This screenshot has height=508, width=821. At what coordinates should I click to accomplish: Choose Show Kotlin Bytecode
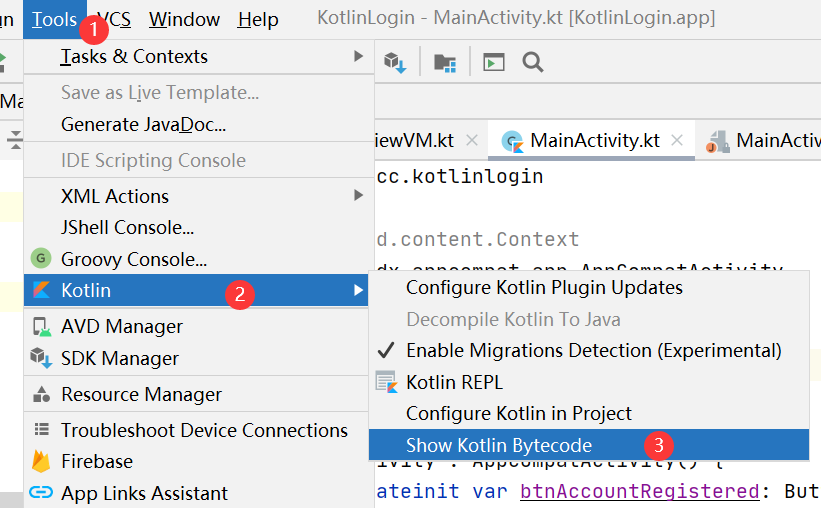pyautogui.click(x=589, y=445)
